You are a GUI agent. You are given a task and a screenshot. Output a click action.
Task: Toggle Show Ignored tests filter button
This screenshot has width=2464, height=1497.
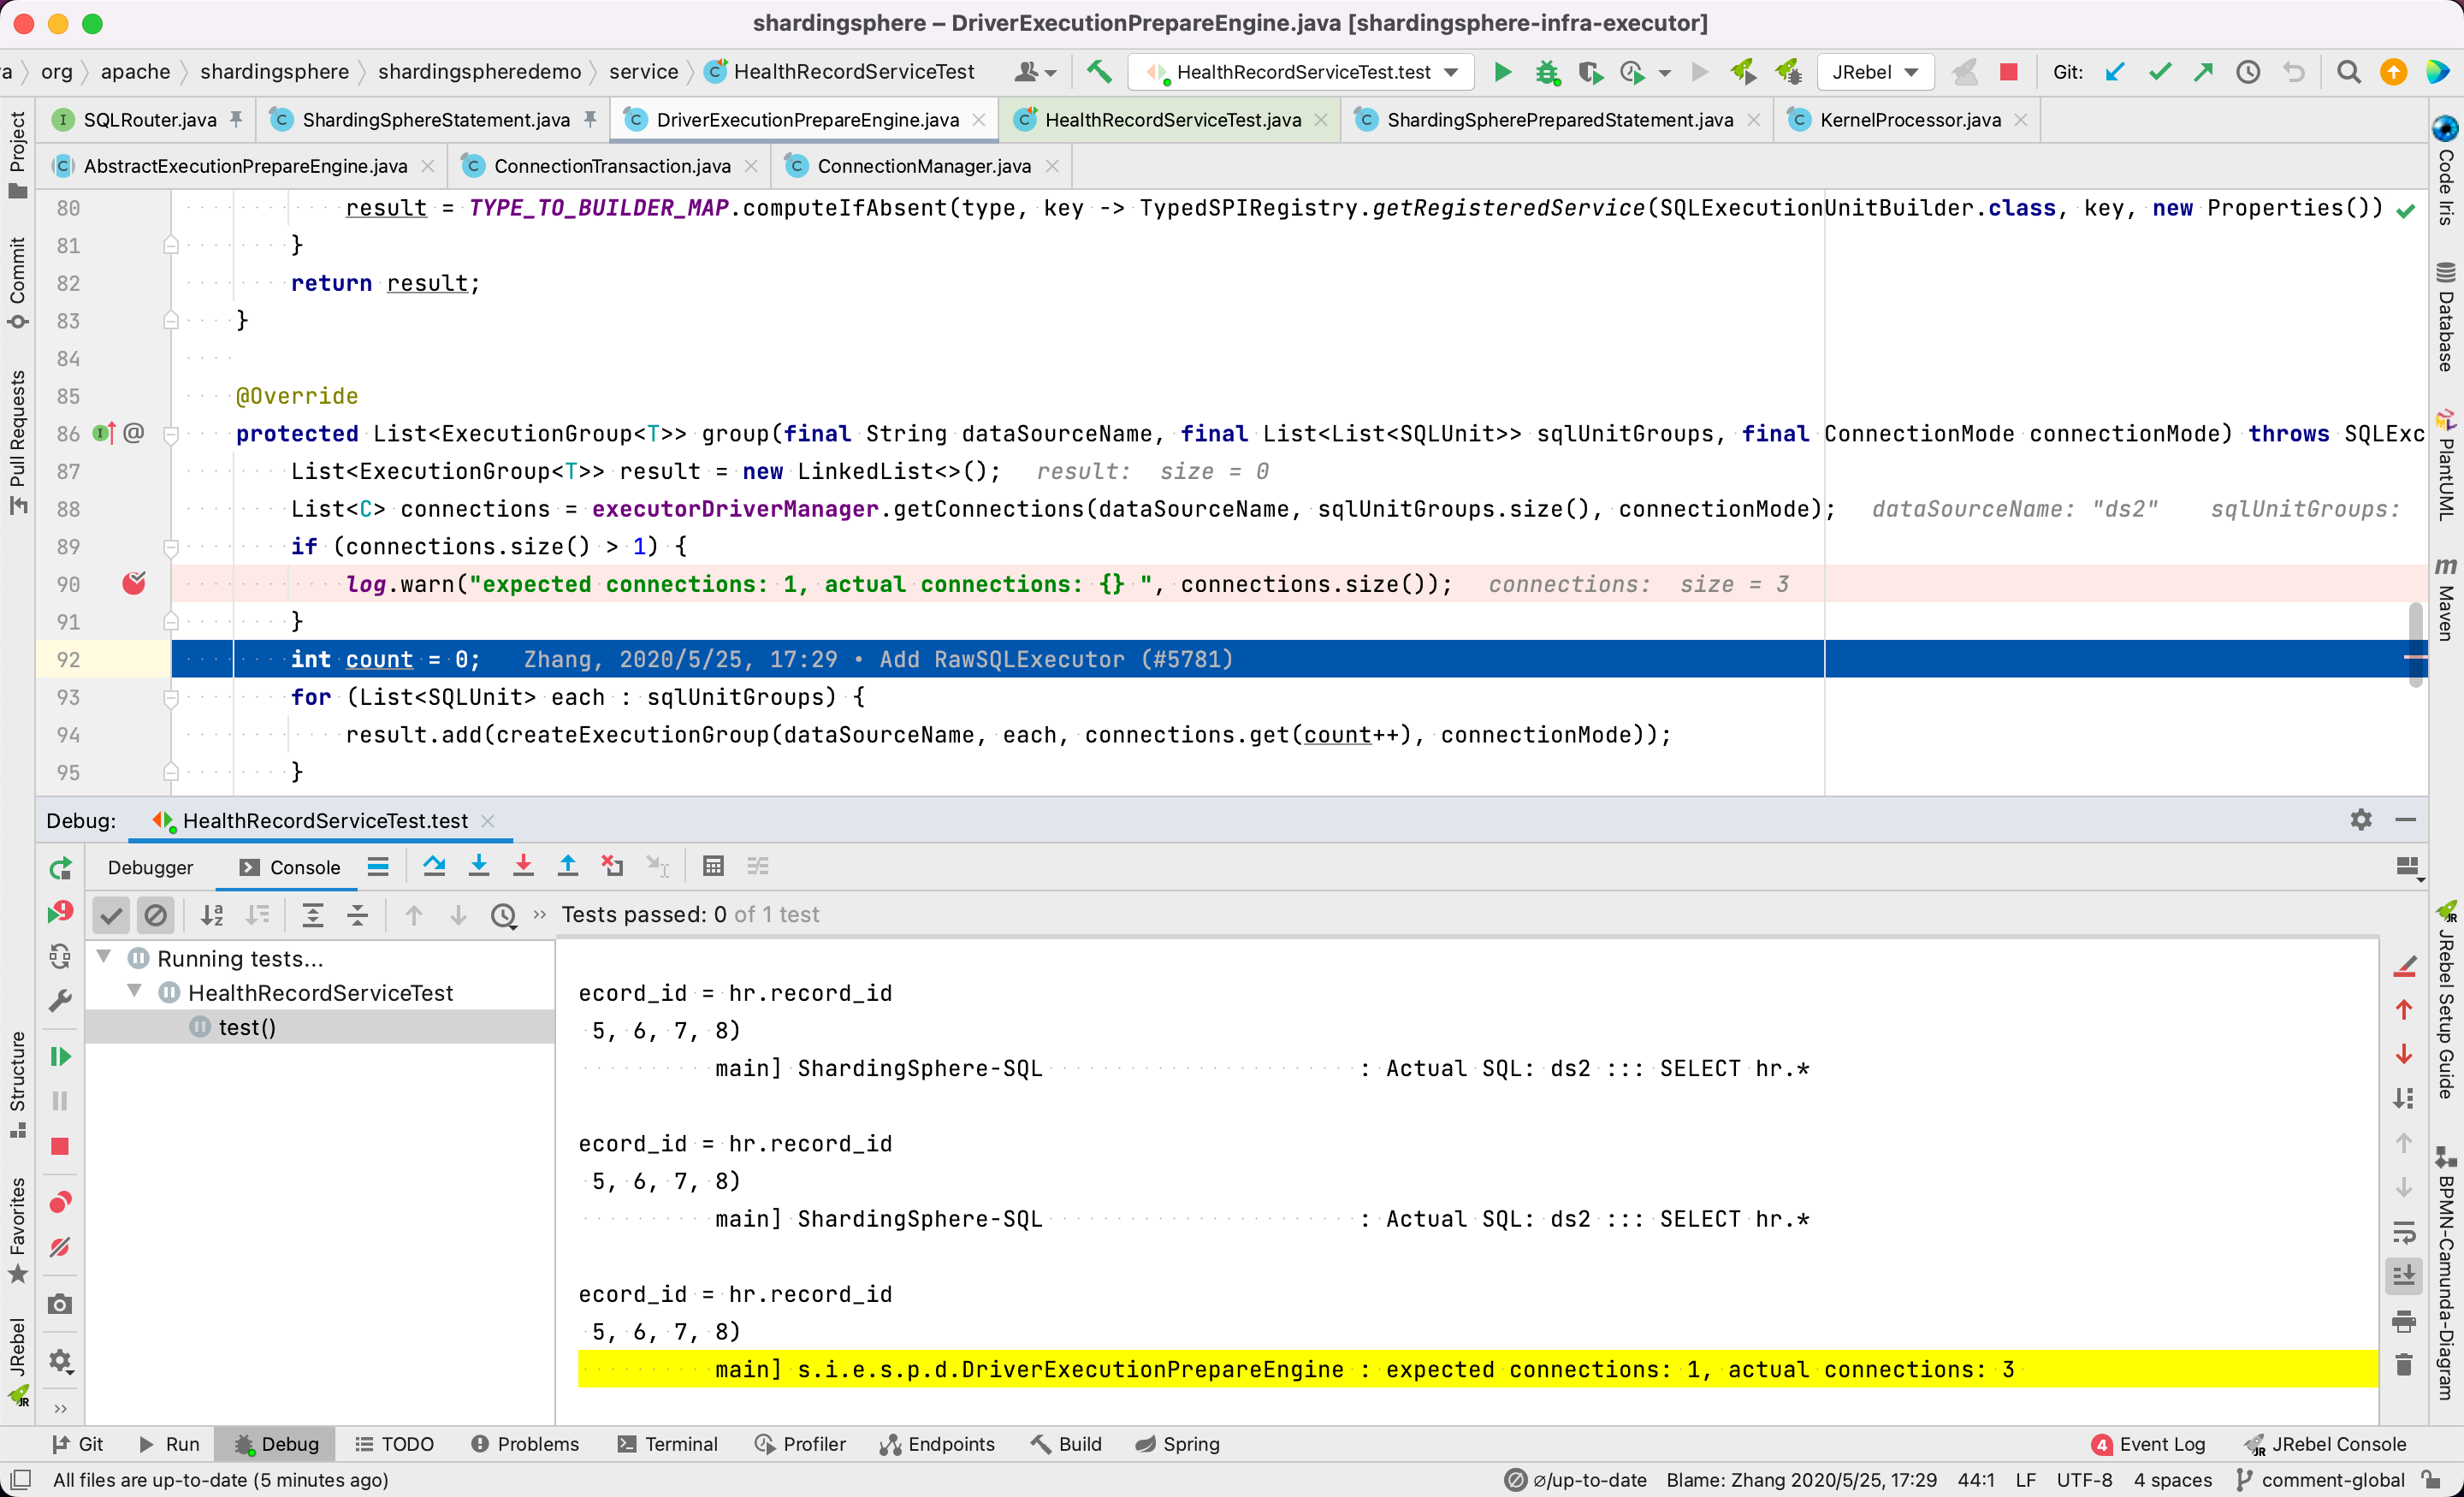click(x=155, y=915)
